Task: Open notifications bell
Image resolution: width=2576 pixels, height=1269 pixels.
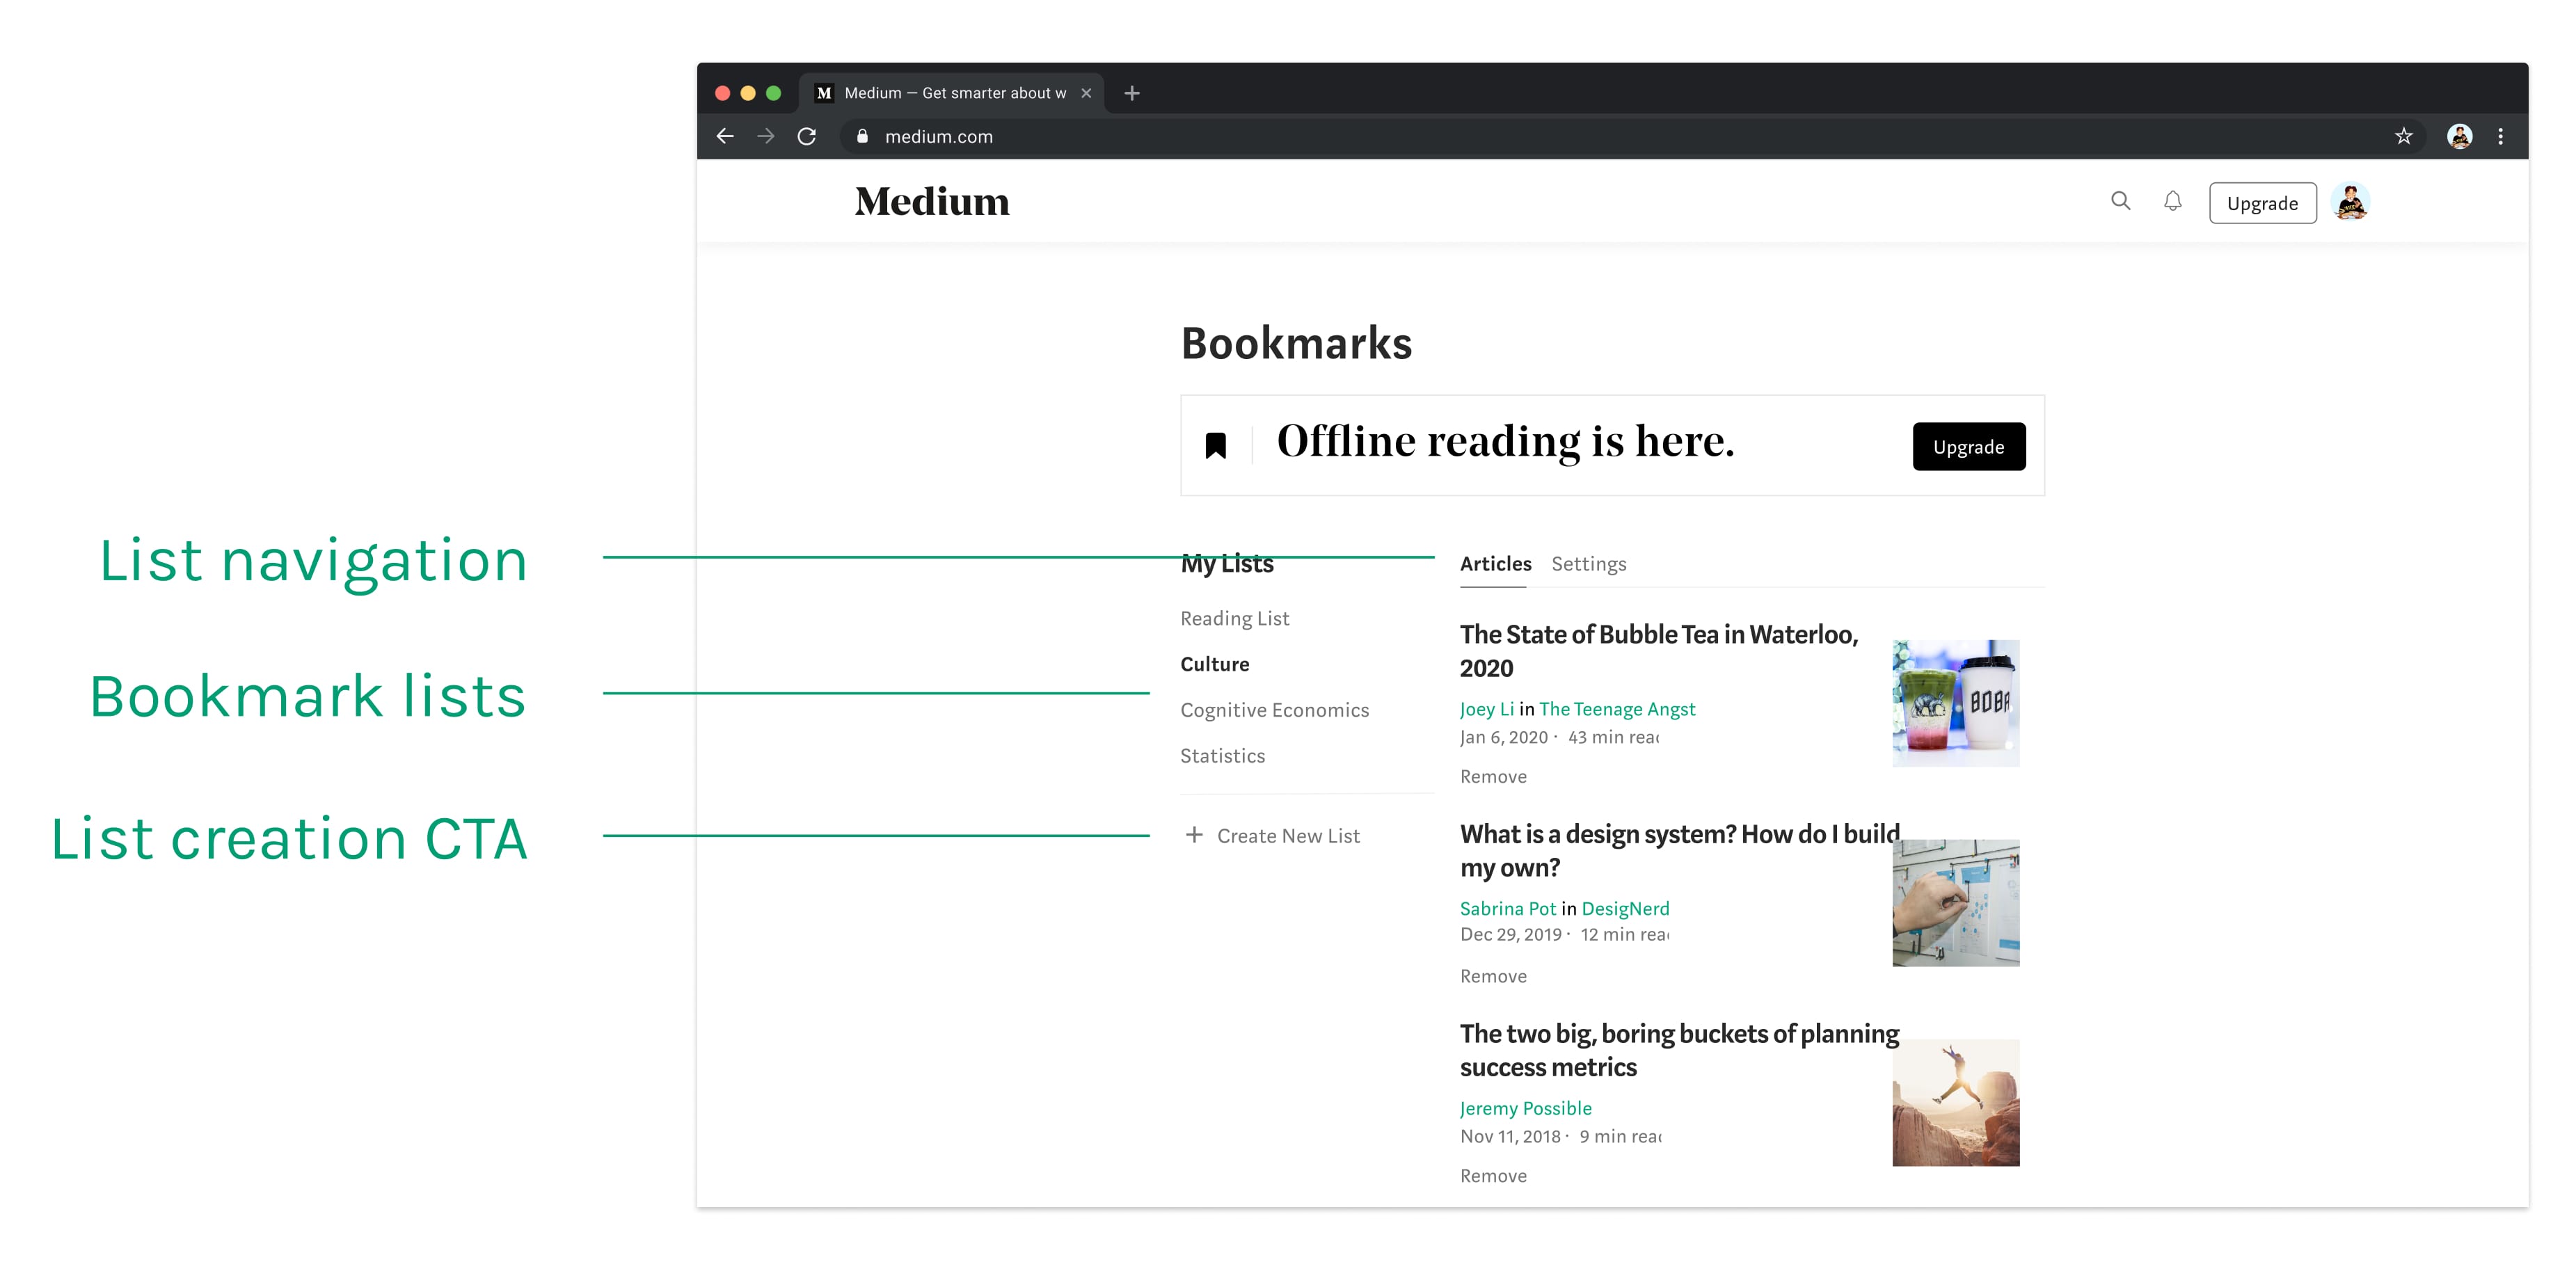Action: click(2172, 201)
